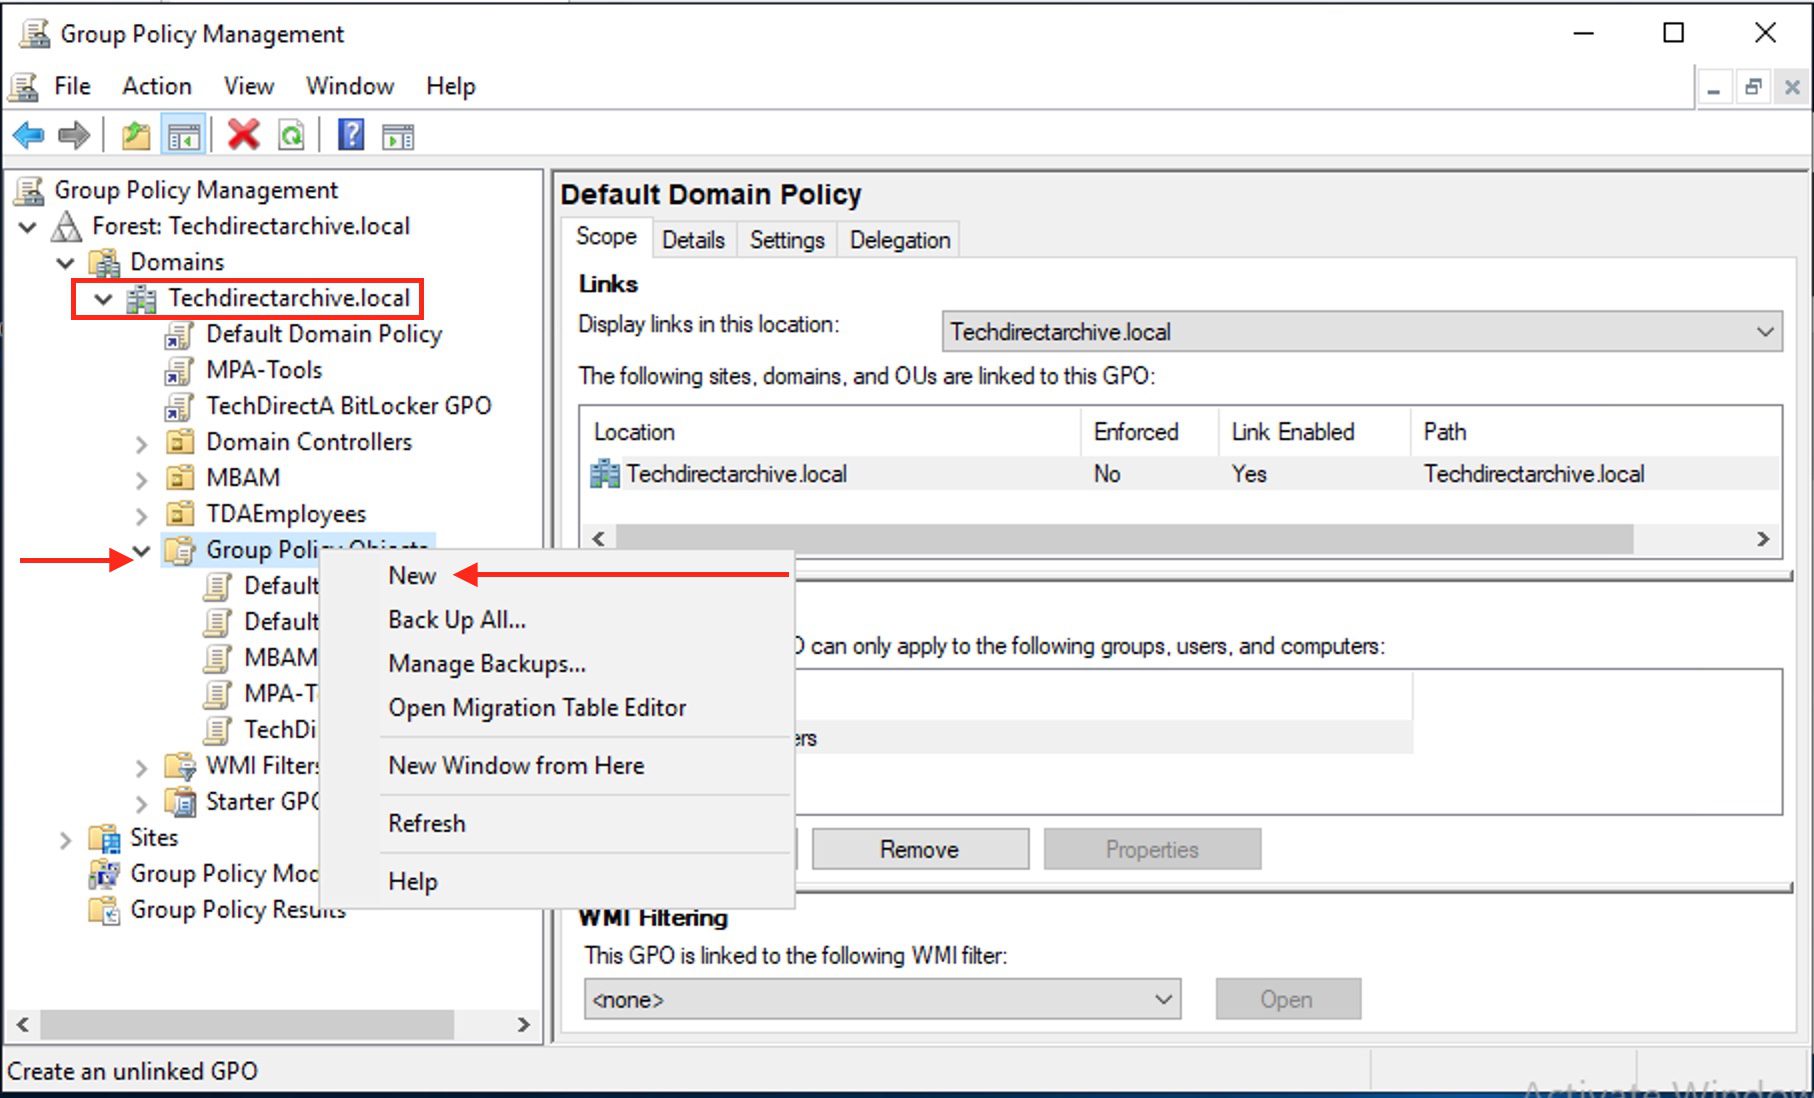The image size is (1814, 1098).
Task: Click the Group Policy Modeling icon
Action: 104,874
